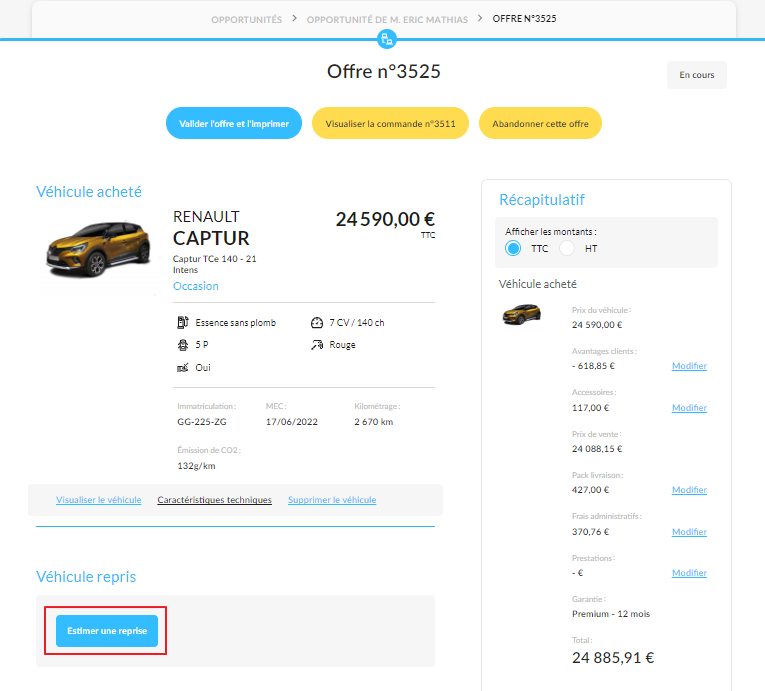765x691 pixels.
Task: Click the 117,00 € Accessoires value
Action: pos(590,408)
